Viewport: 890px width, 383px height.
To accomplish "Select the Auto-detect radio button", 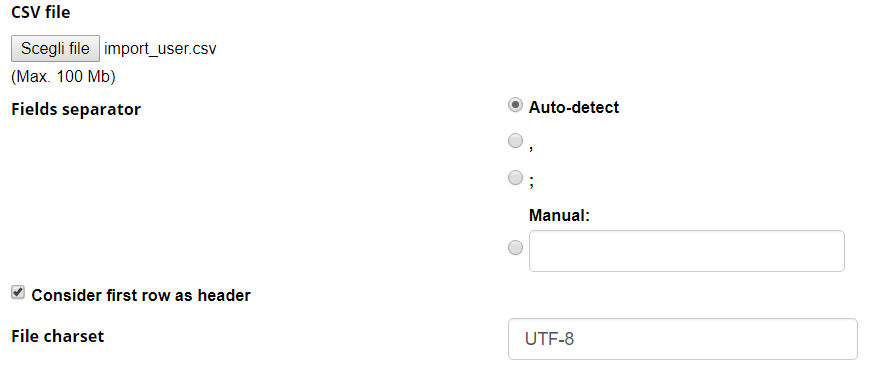I will point(515,106).
